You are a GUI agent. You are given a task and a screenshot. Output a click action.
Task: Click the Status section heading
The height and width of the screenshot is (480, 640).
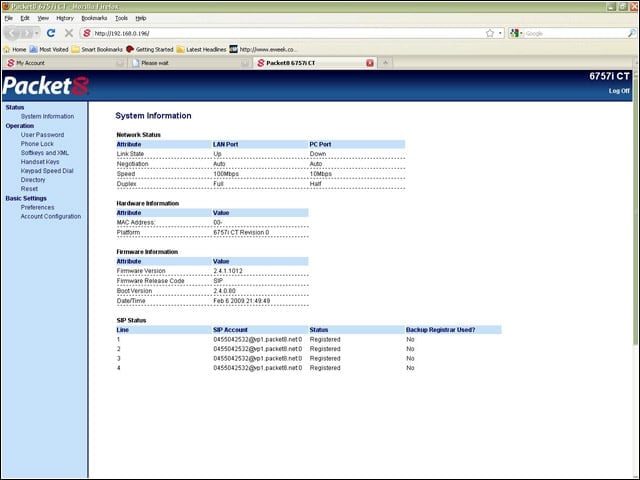pos(15,107)
